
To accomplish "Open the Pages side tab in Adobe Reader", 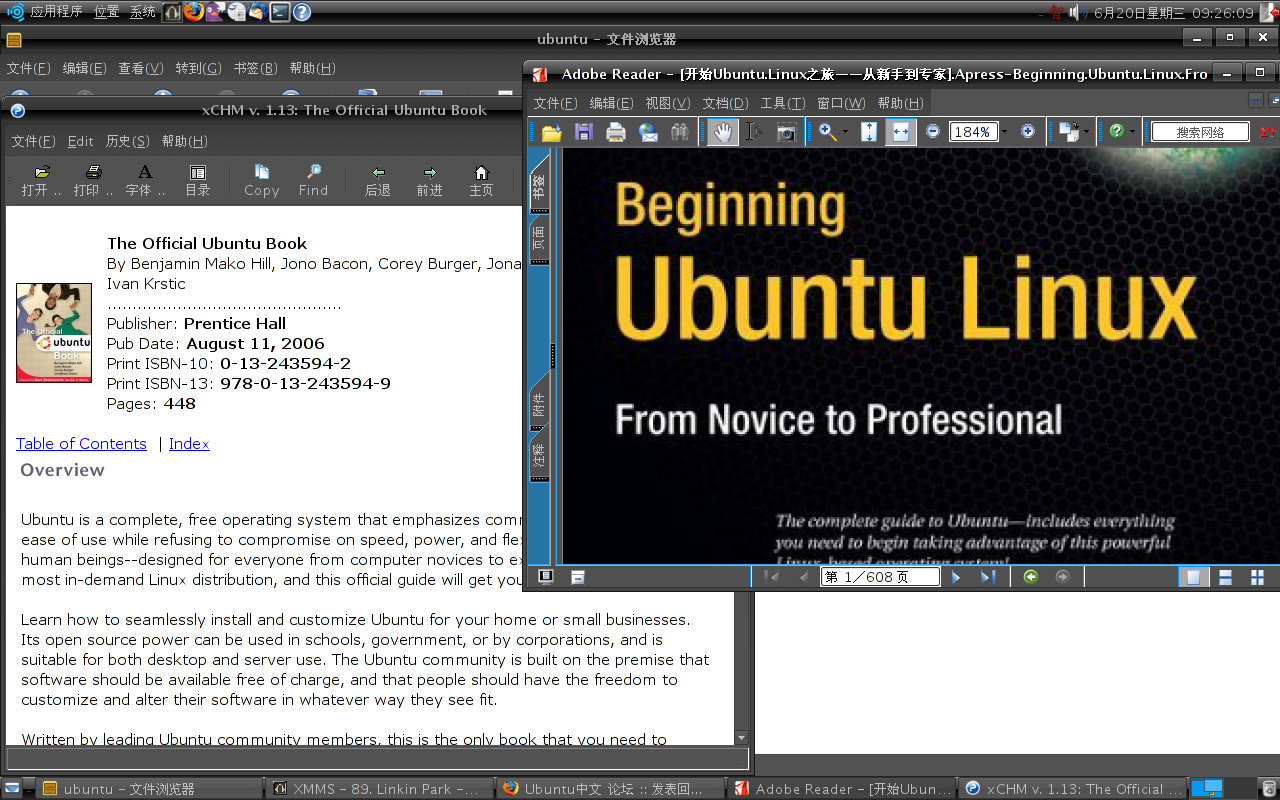I will click(539, 238).
